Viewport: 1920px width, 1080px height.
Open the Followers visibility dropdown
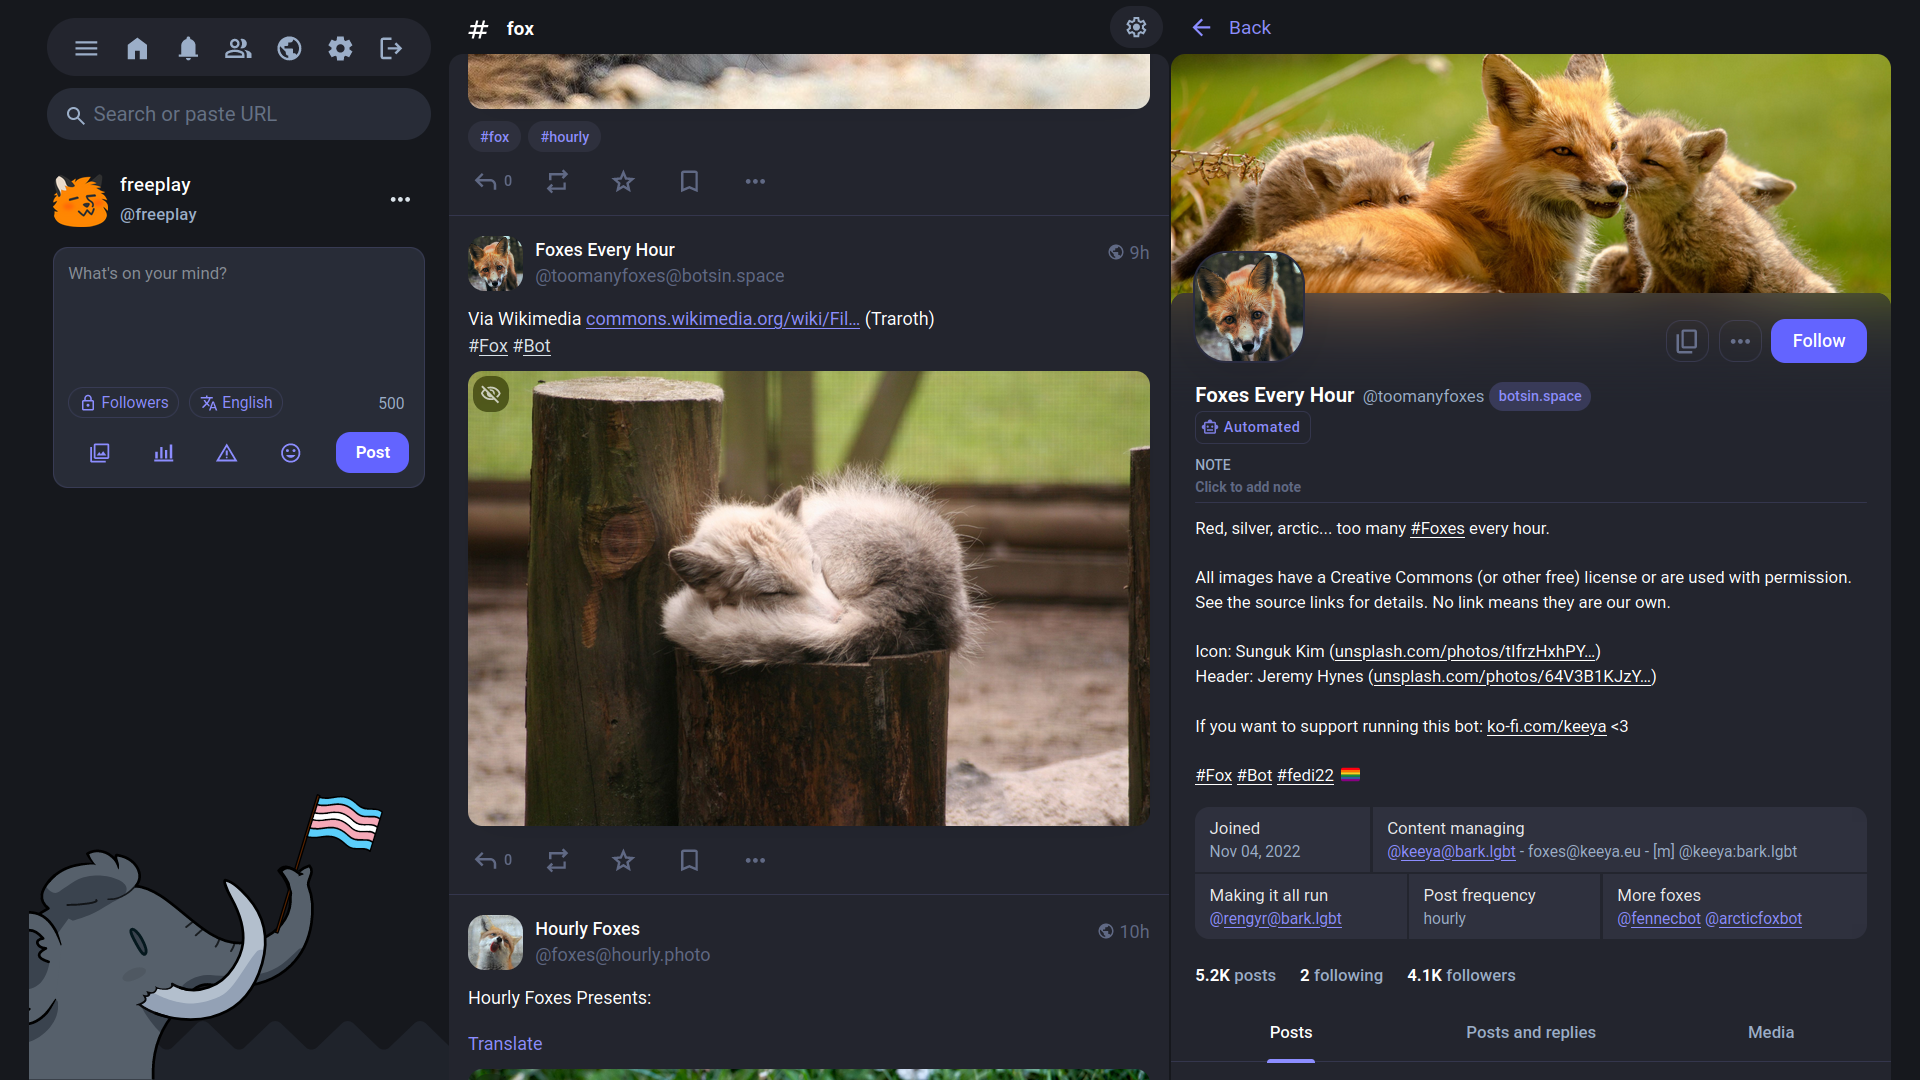(124, 403)
